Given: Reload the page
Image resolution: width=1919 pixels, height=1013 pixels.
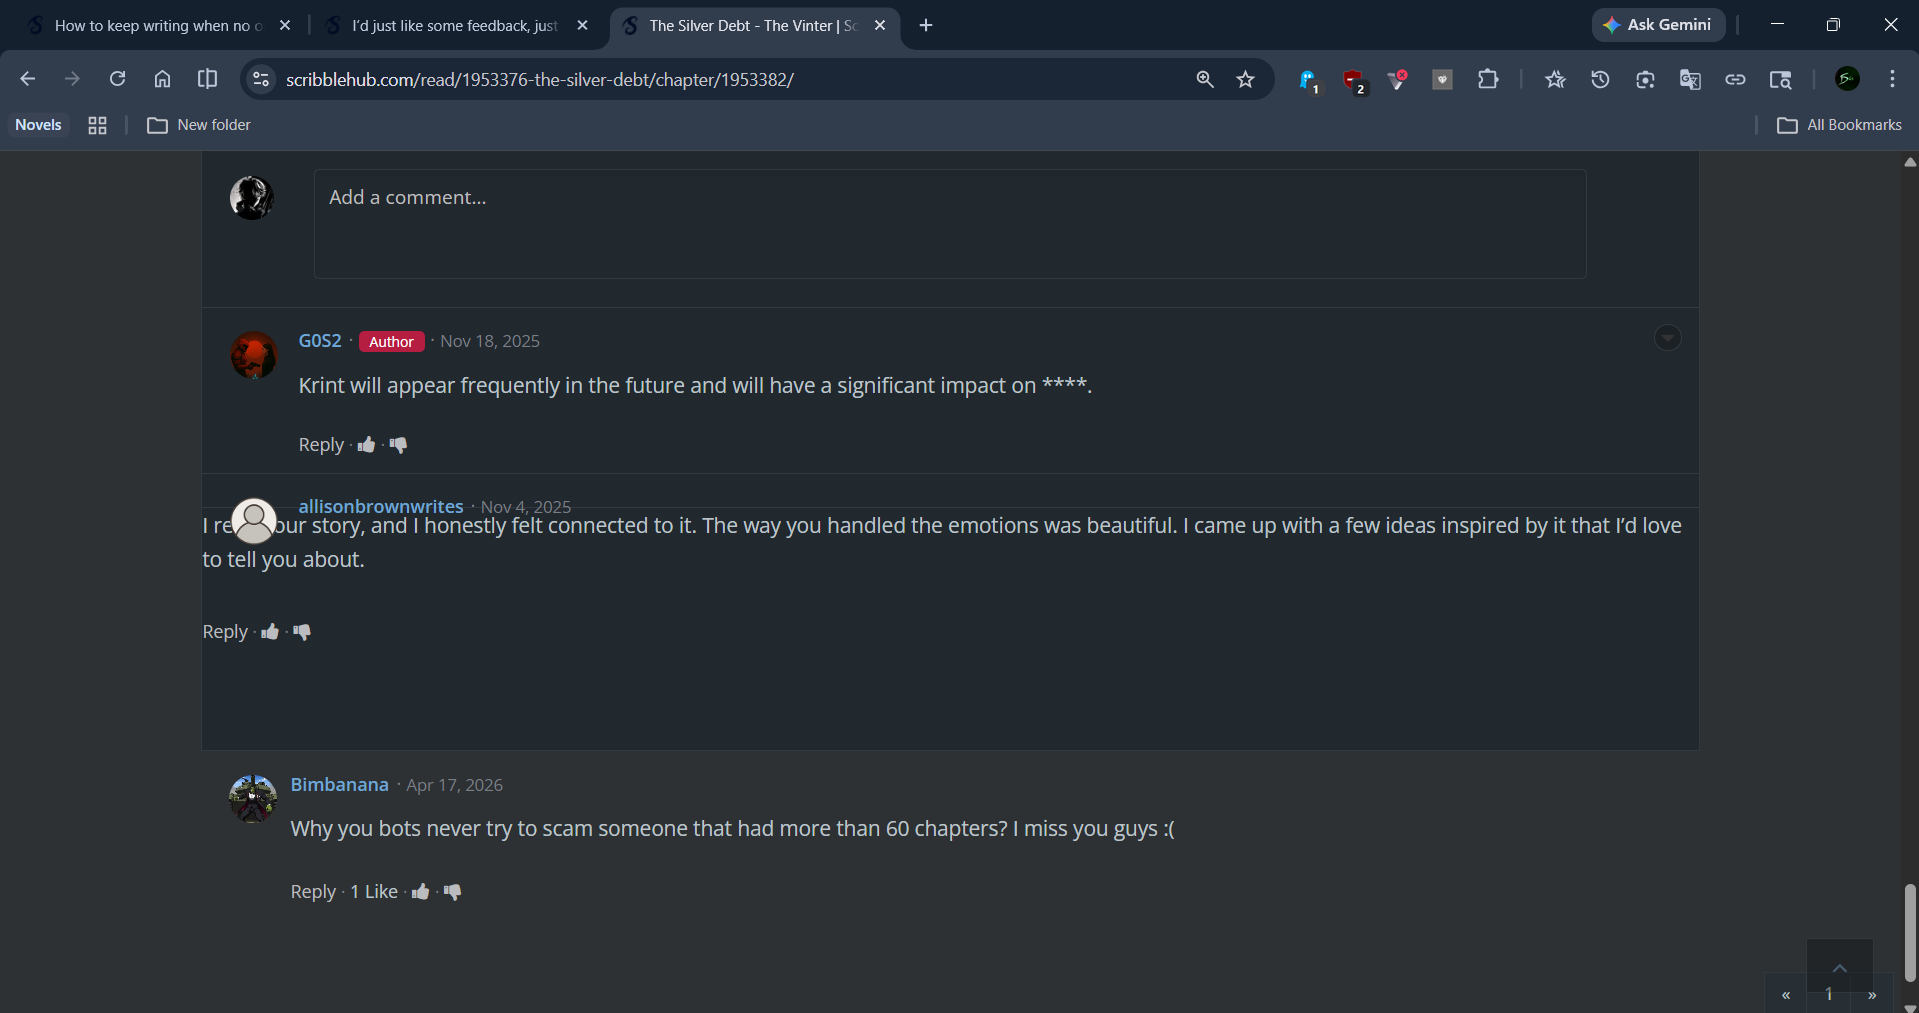Looking at the screenshot, I should click(x=117, y=79).
